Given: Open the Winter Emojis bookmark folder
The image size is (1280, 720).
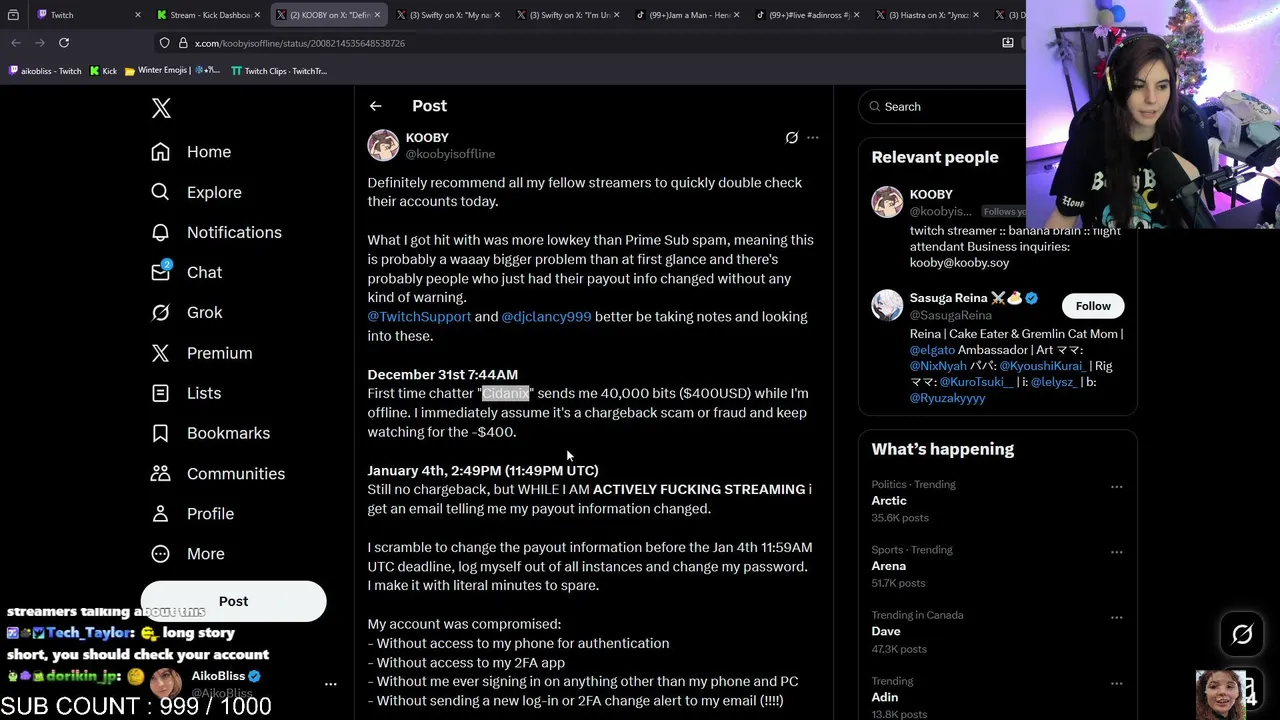Looking at the screenshot, I should [172, 71].
